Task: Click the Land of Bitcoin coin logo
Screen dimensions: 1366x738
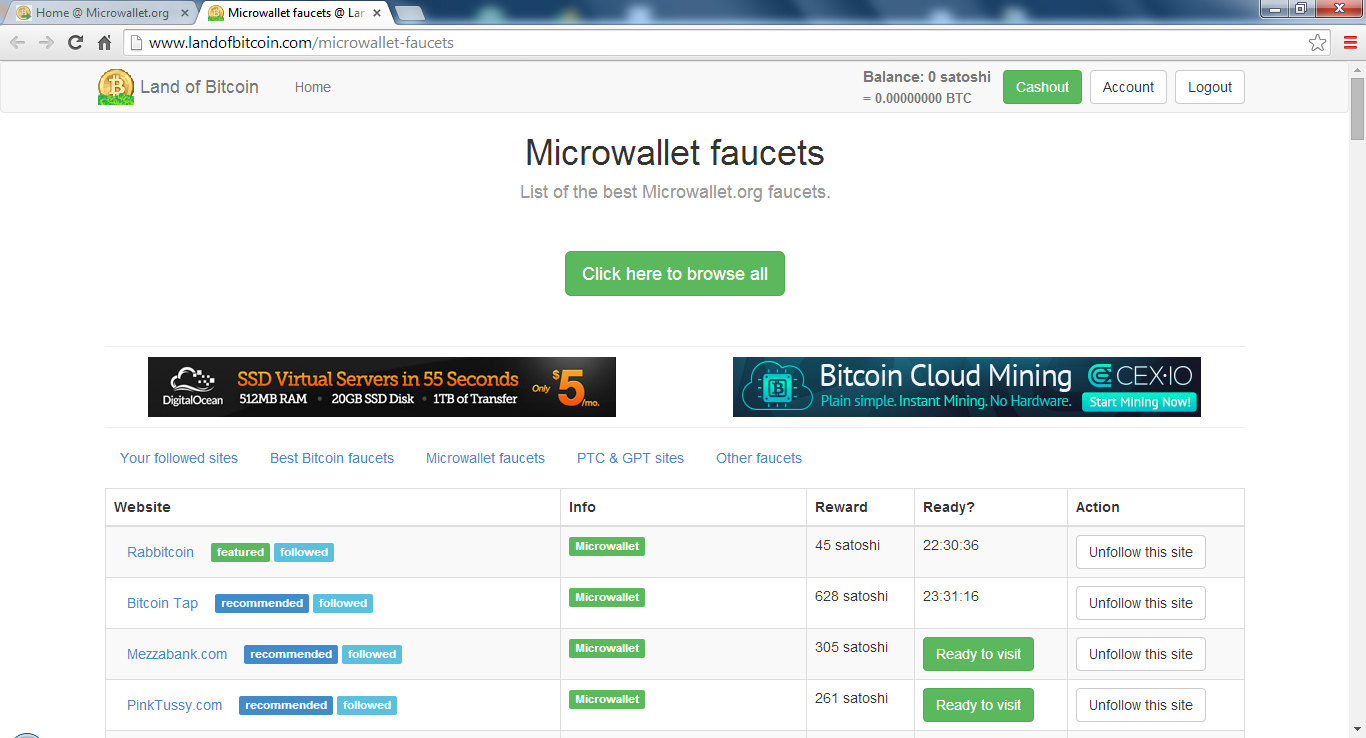Action: pyautogui.click(x=116, y=87)
